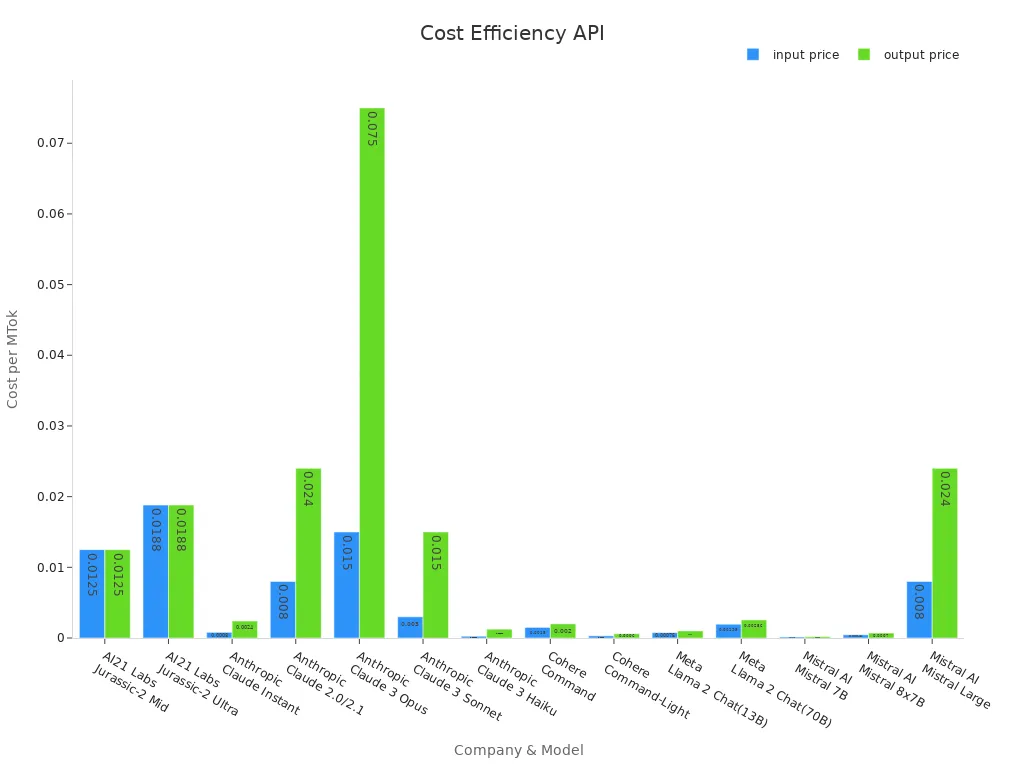Click the blue input price legend swatch
1024x768 pixels.
[753, 55]
